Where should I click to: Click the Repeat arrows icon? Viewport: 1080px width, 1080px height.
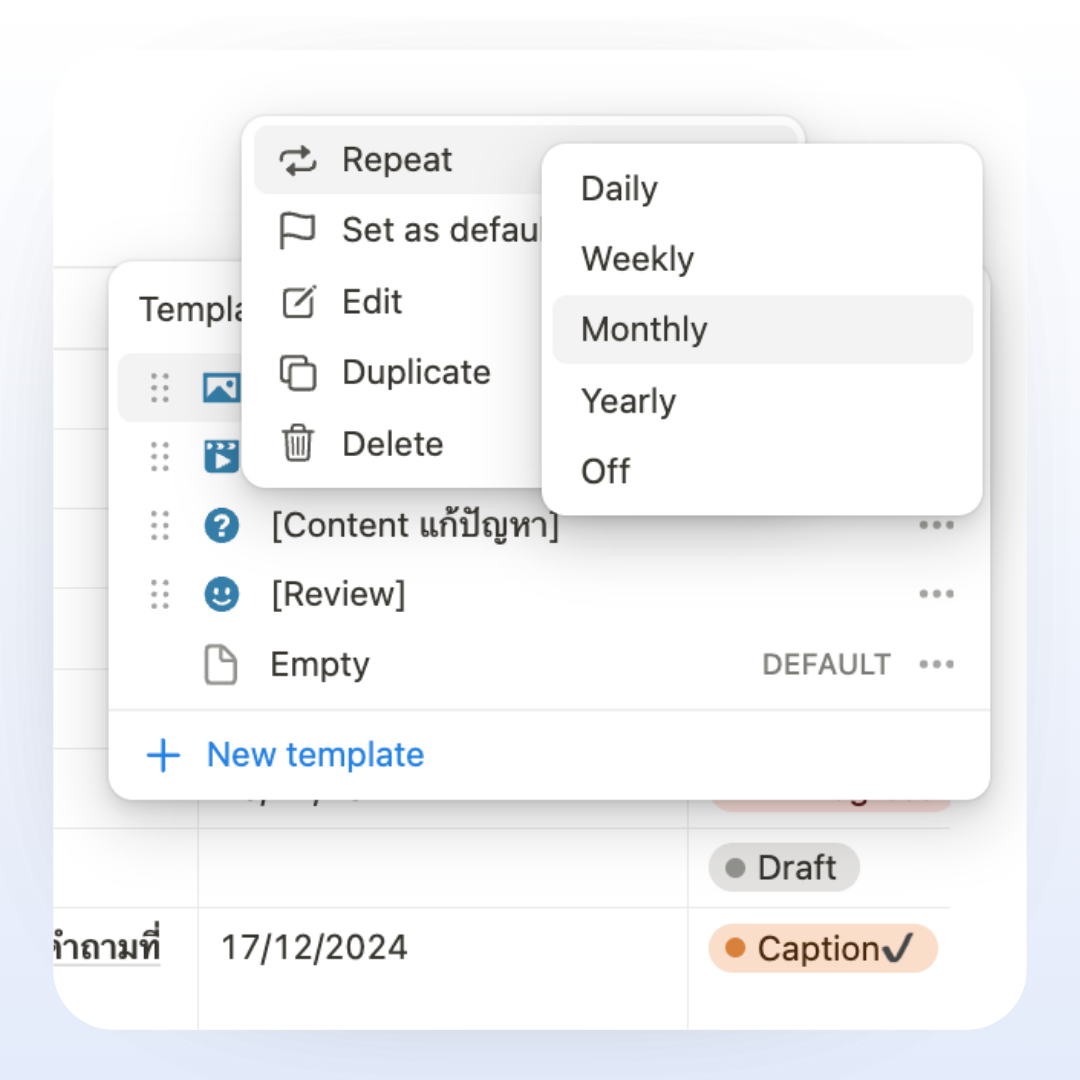click(297, 160)
